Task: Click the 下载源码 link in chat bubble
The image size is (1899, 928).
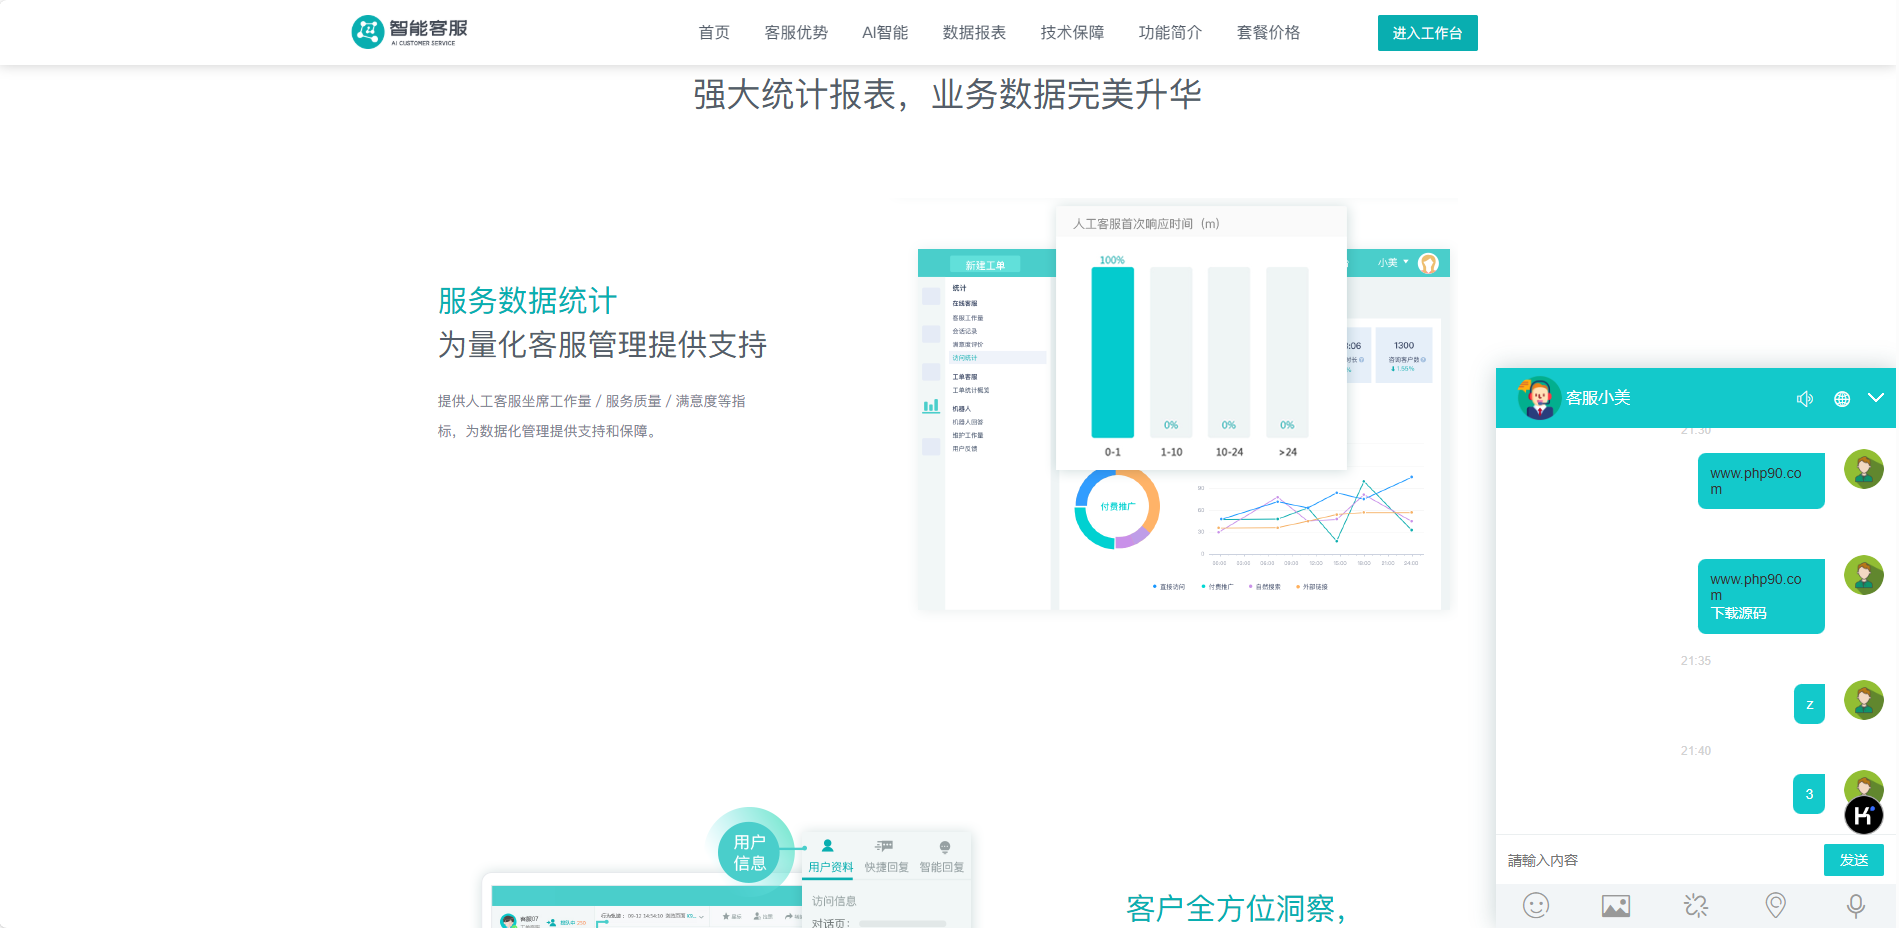Action: click(x=1738, y=613)
